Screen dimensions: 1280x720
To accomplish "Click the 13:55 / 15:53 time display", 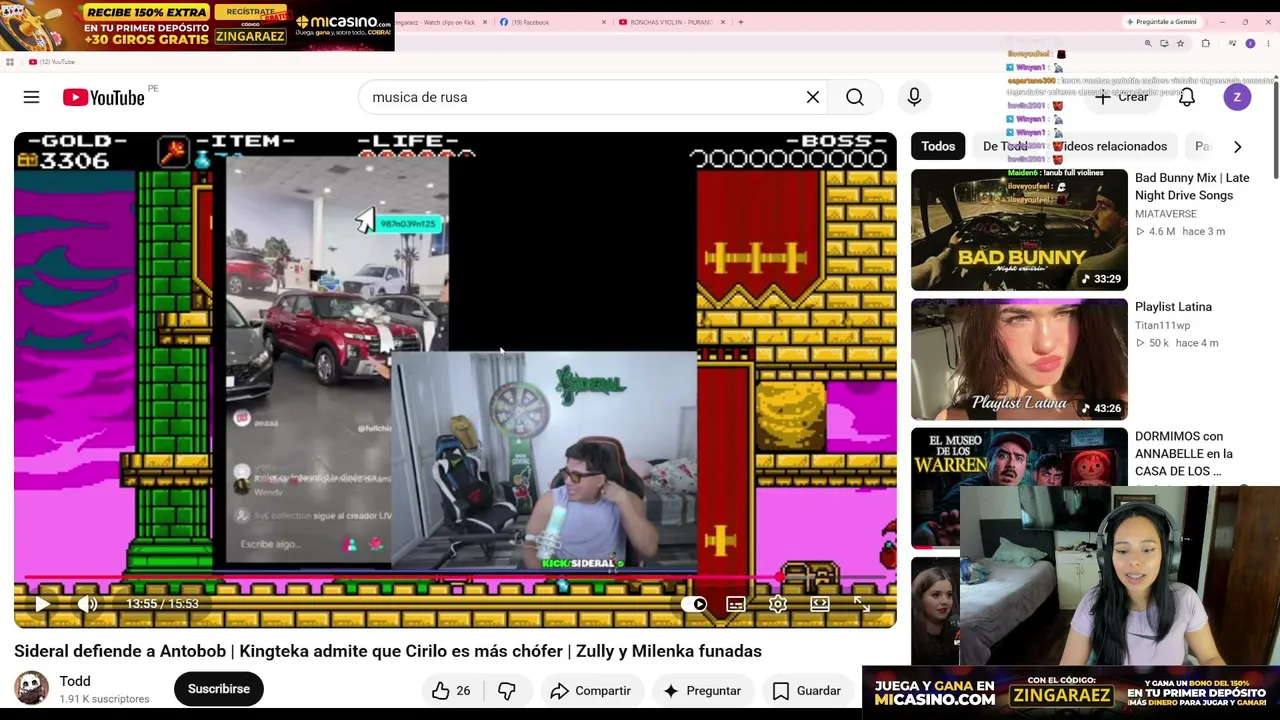I will point(162,604).
